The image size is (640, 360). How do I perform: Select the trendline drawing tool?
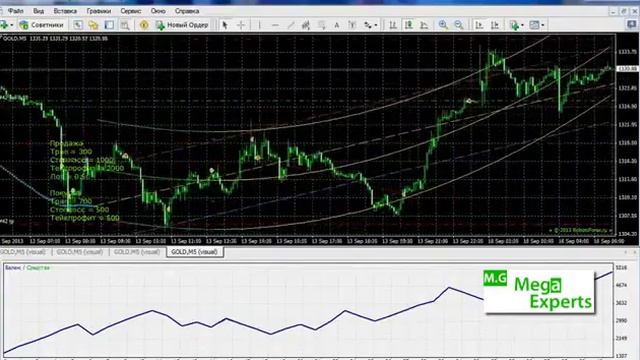[291, 25]
